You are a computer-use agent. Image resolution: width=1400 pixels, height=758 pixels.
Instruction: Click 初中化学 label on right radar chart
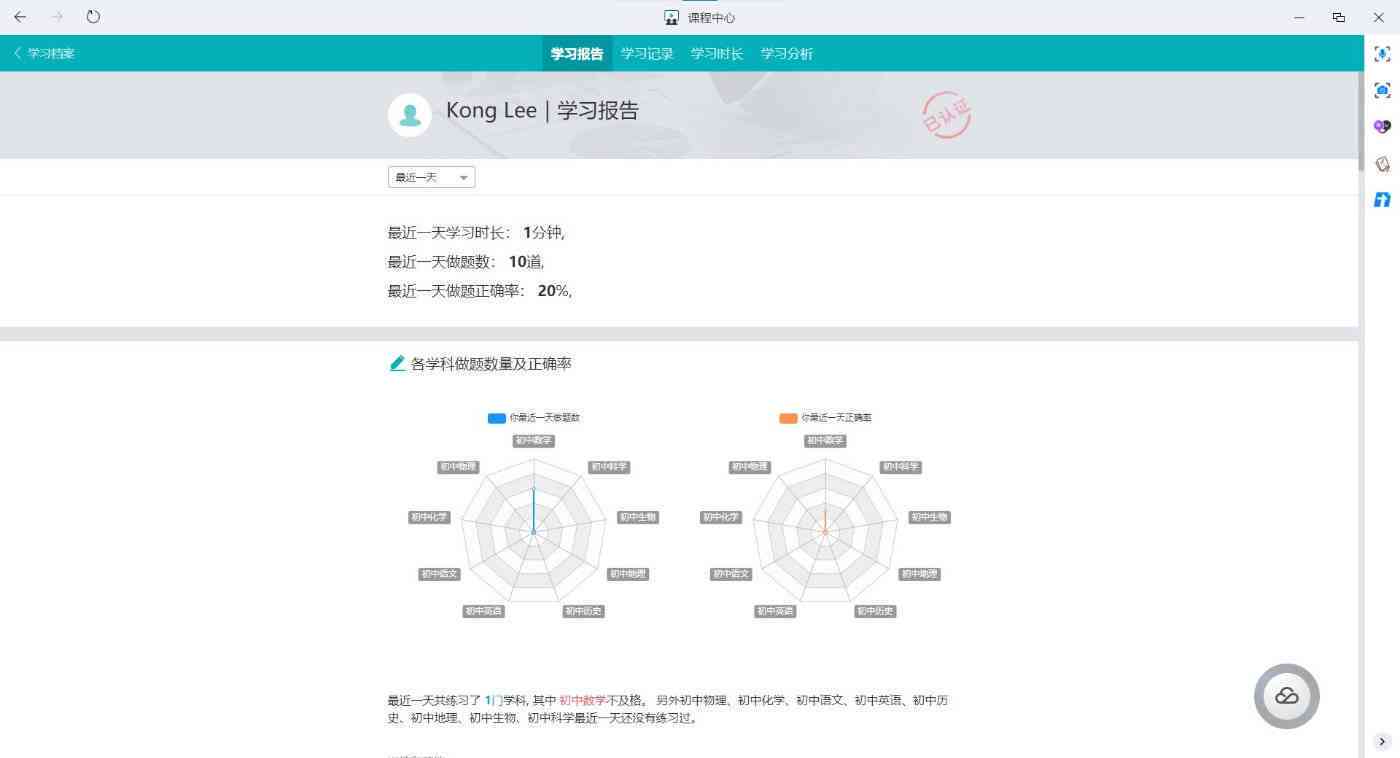[721, 517]
